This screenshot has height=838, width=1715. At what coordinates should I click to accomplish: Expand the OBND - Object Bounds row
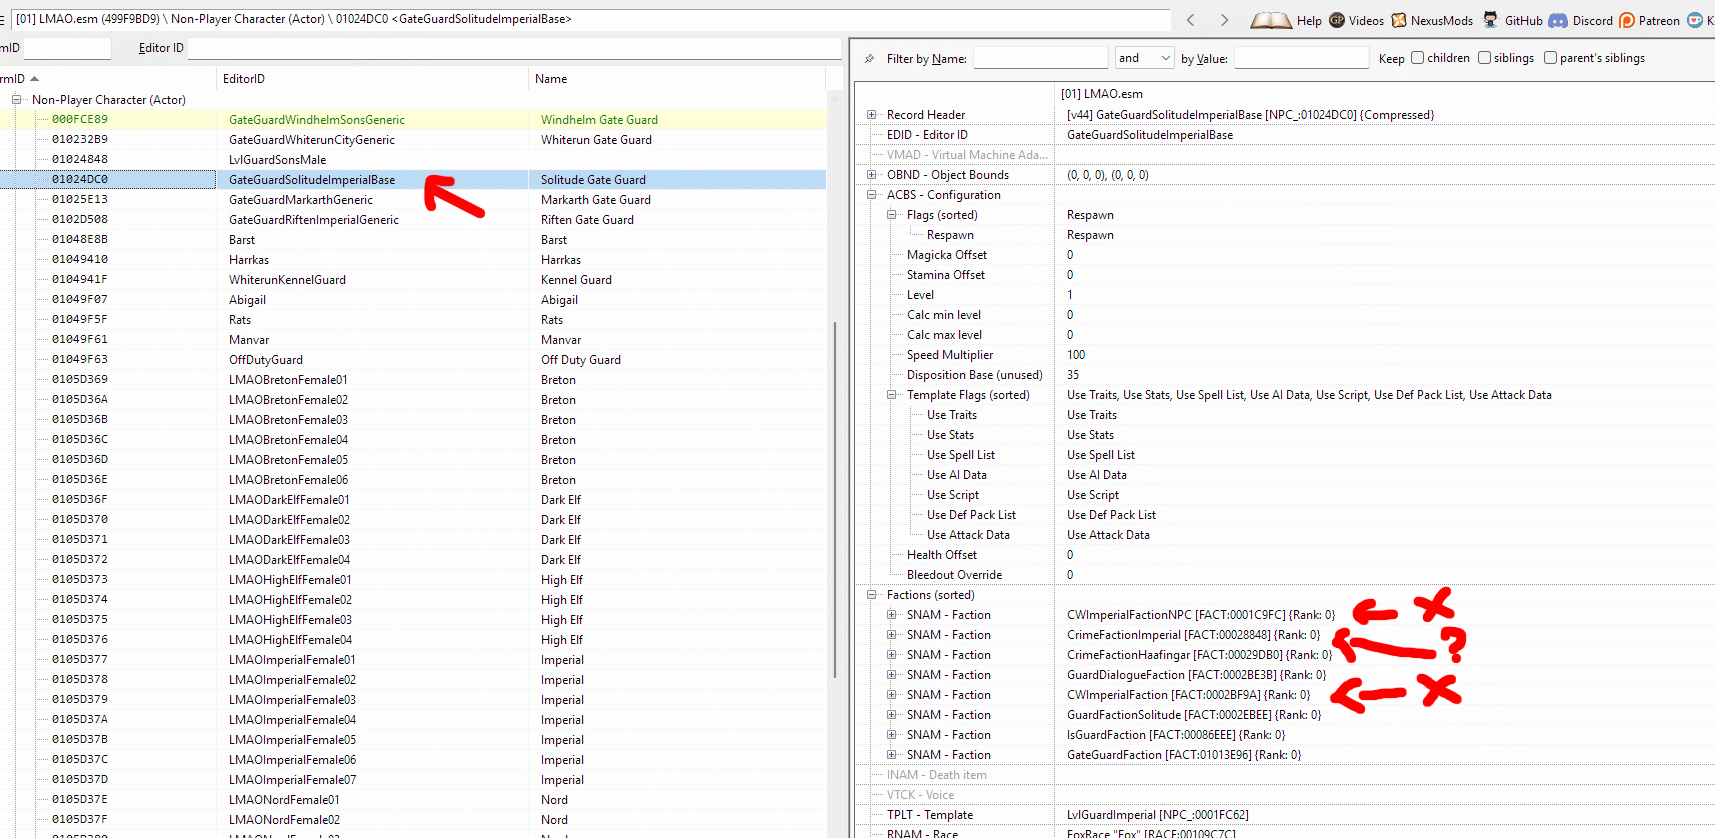871,175
